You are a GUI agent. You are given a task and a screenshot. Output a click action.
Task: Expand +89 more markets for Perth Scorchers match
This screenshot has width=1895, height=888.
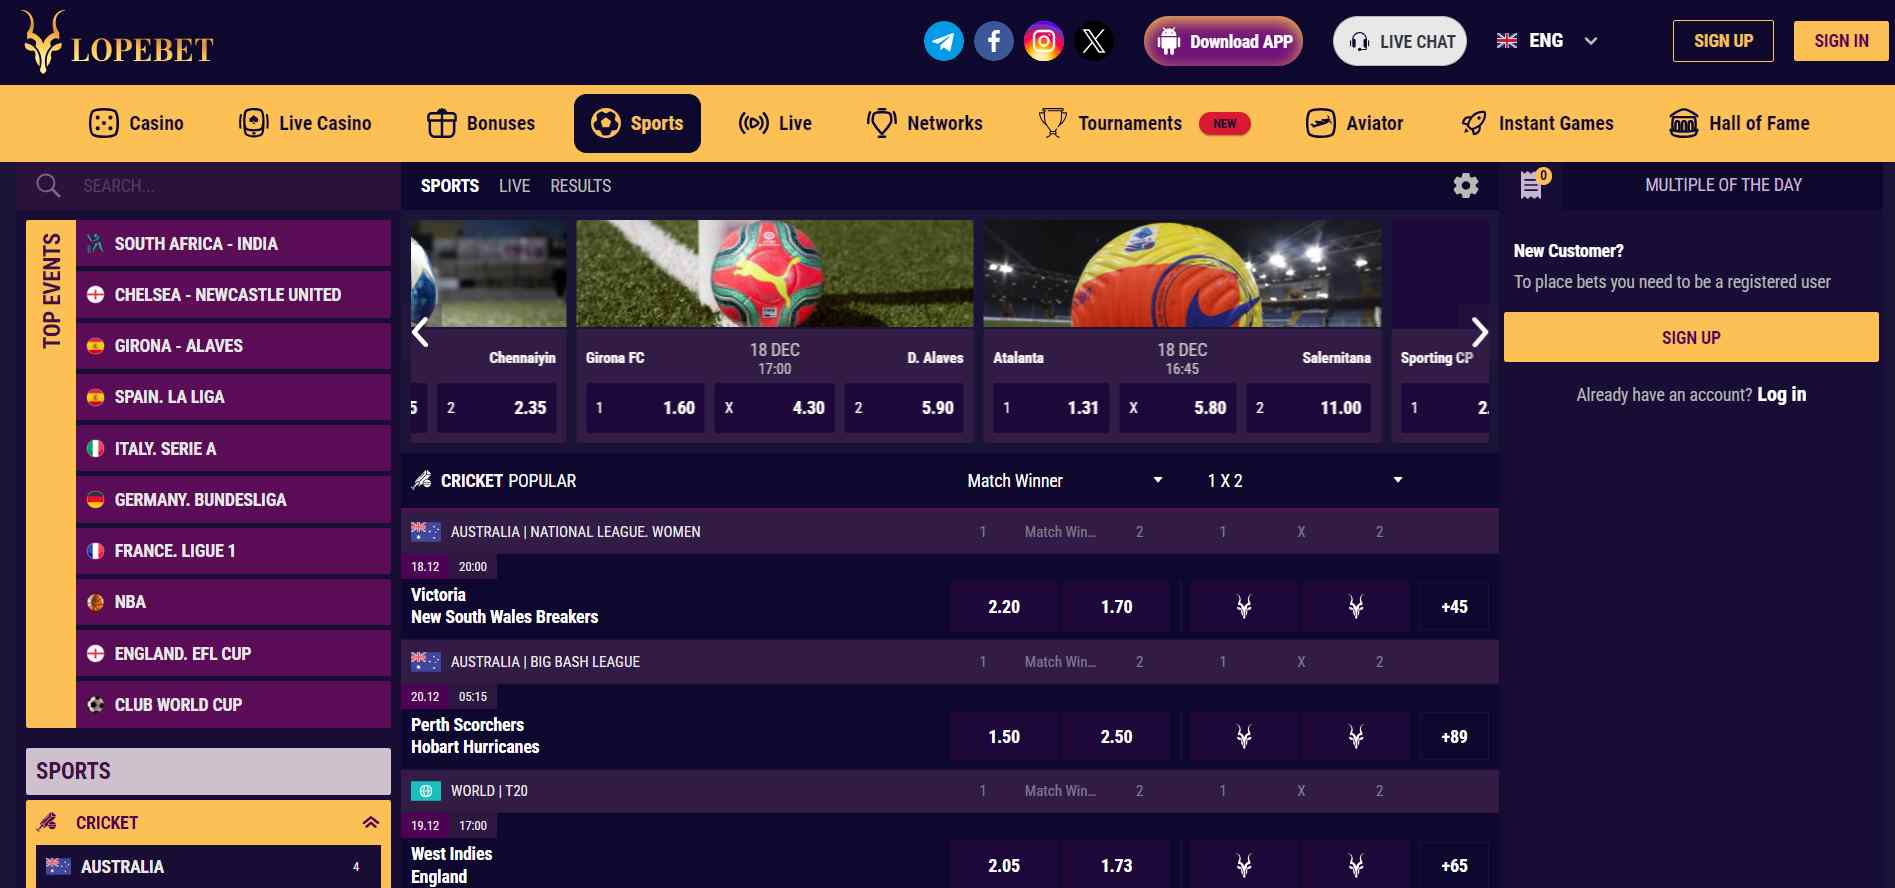click(x=1454, y=736)
